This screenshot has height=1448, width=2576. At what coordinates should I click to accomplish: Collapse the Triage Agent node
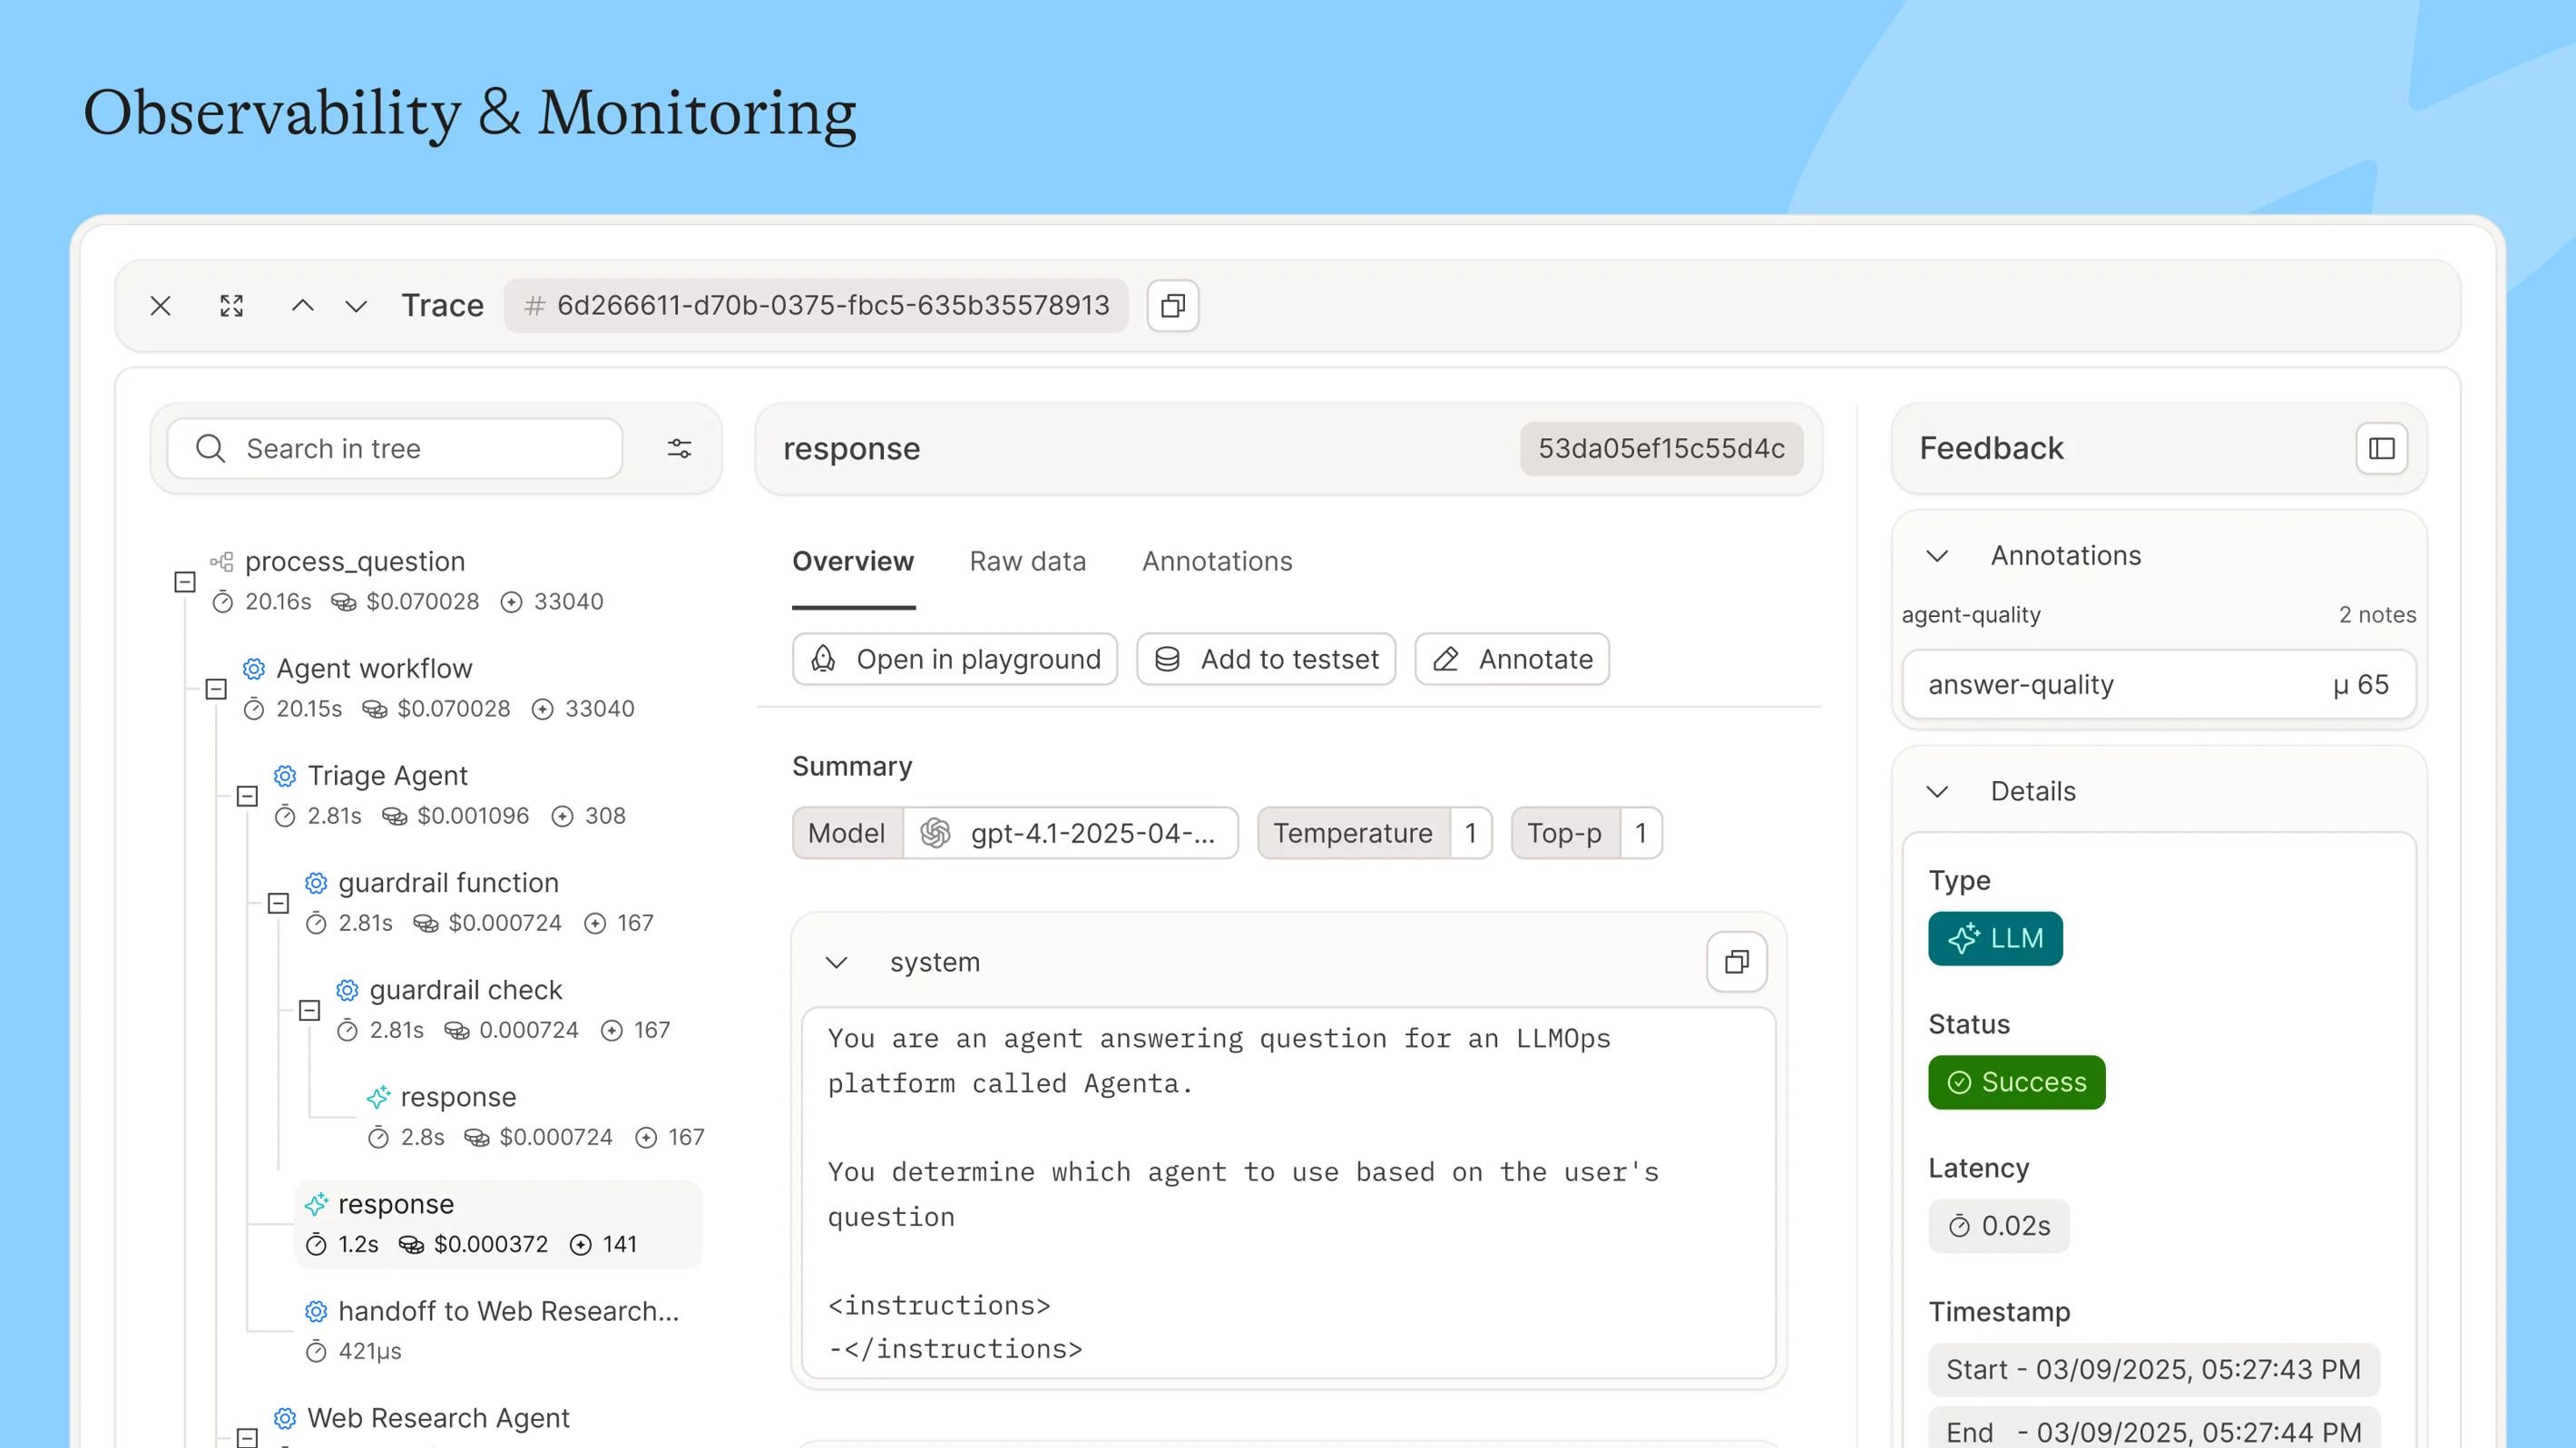[247, 796]
